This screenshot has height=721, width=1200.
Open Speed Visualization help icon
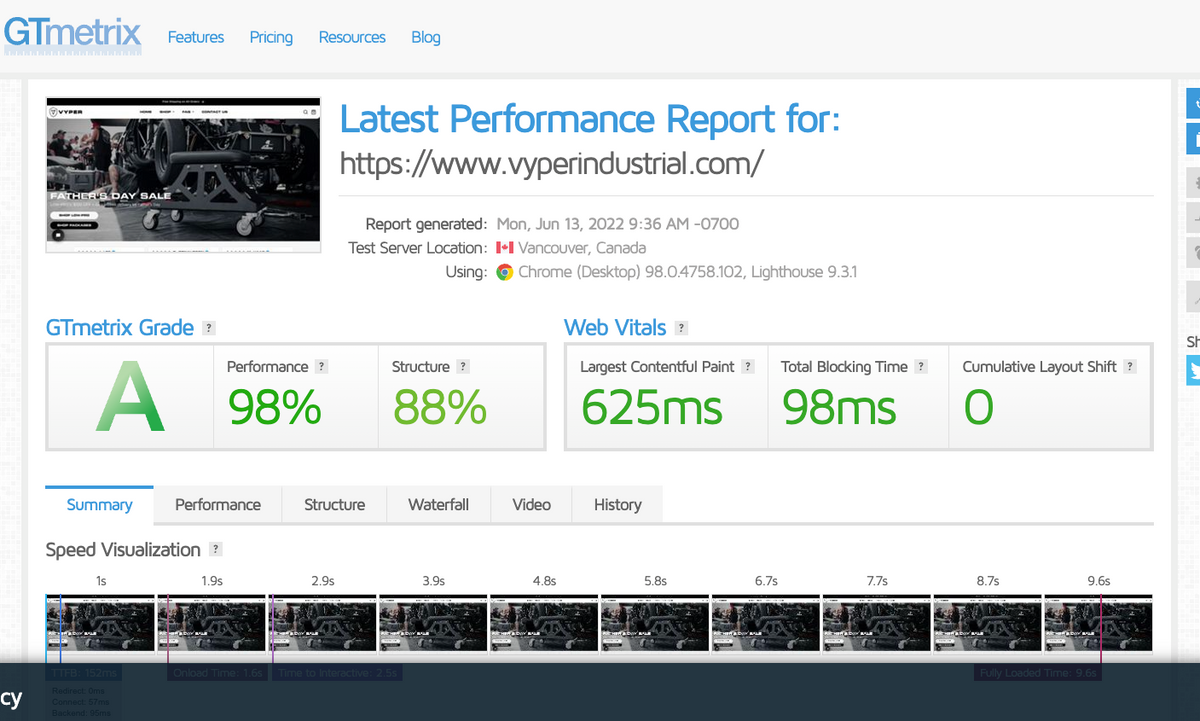pyautogui.click(x=215, y=550)
